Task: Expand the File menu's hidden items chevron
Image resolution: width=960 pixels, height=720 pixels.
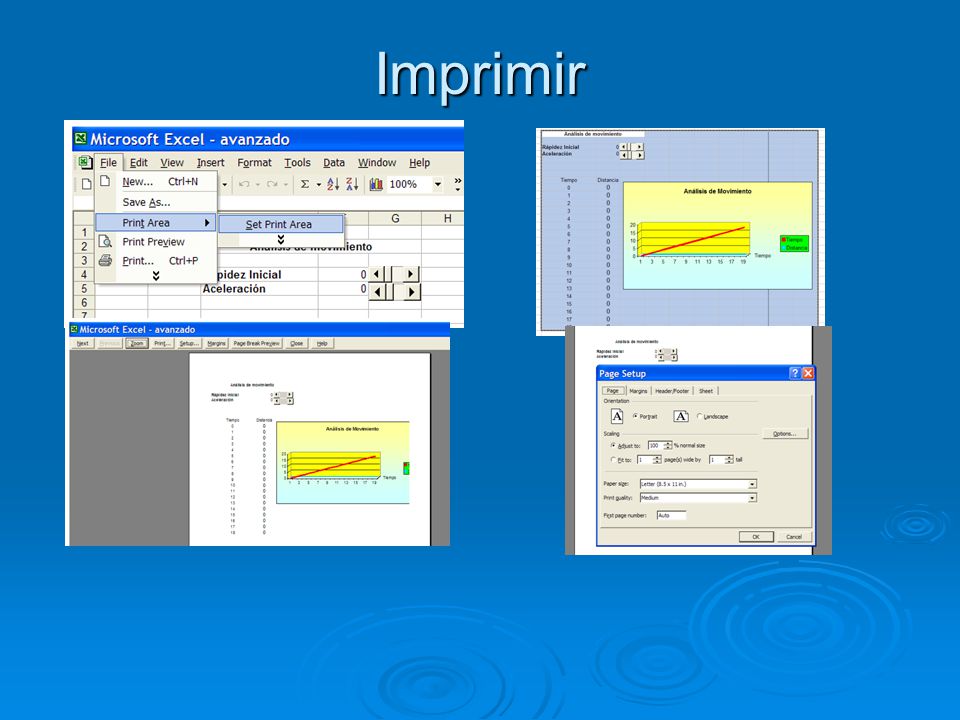Action: pos(156,276)
